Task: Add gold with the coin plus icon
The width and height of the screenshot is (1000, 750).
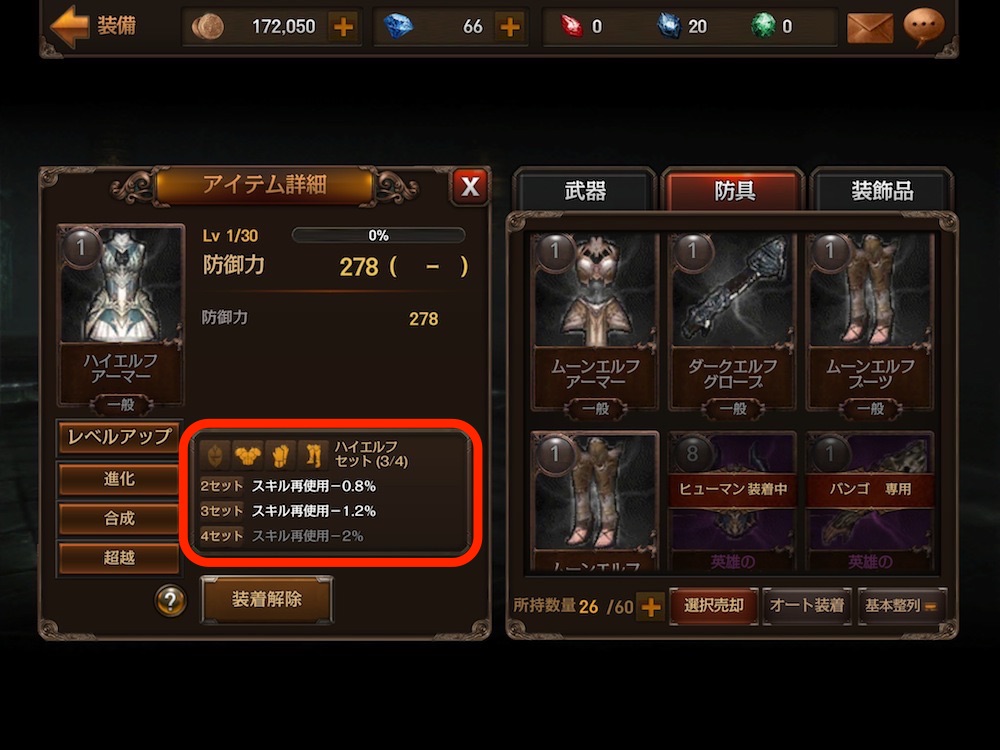Action: (343, 27)
